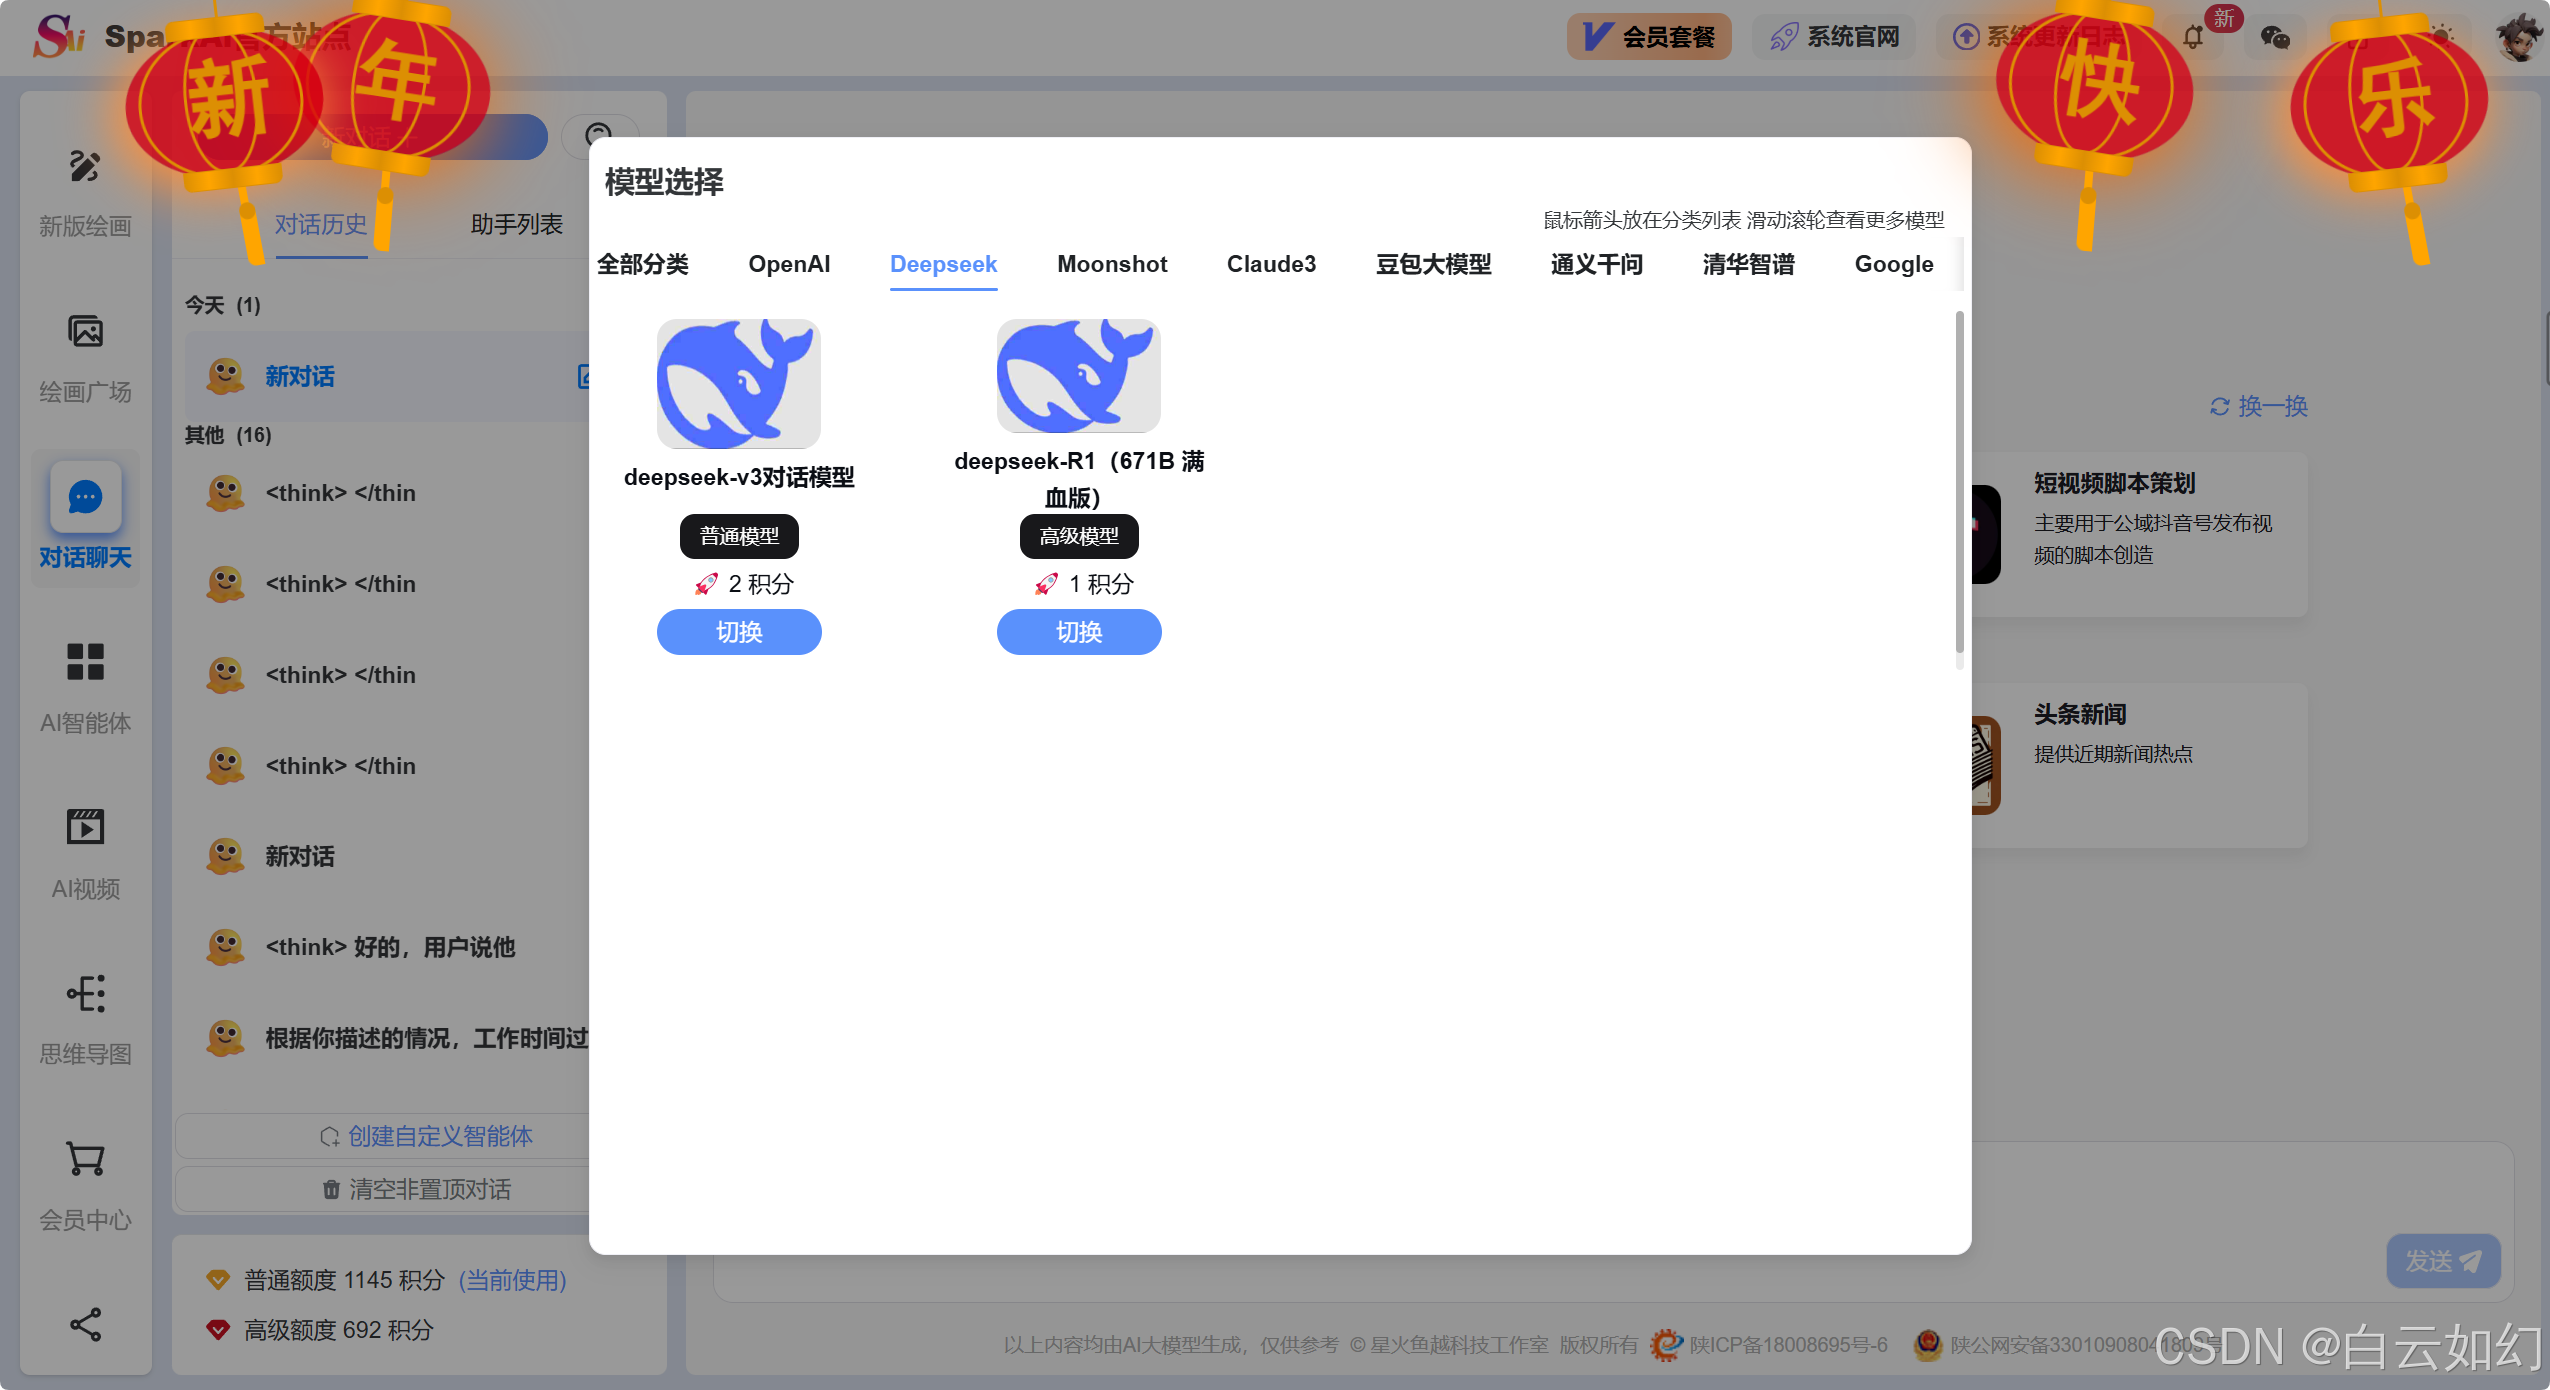The height and width of the screenshot is (1390, 2550).
Task: Click 切换 under deepseek-R1 model
Action: pos(1079,632)
